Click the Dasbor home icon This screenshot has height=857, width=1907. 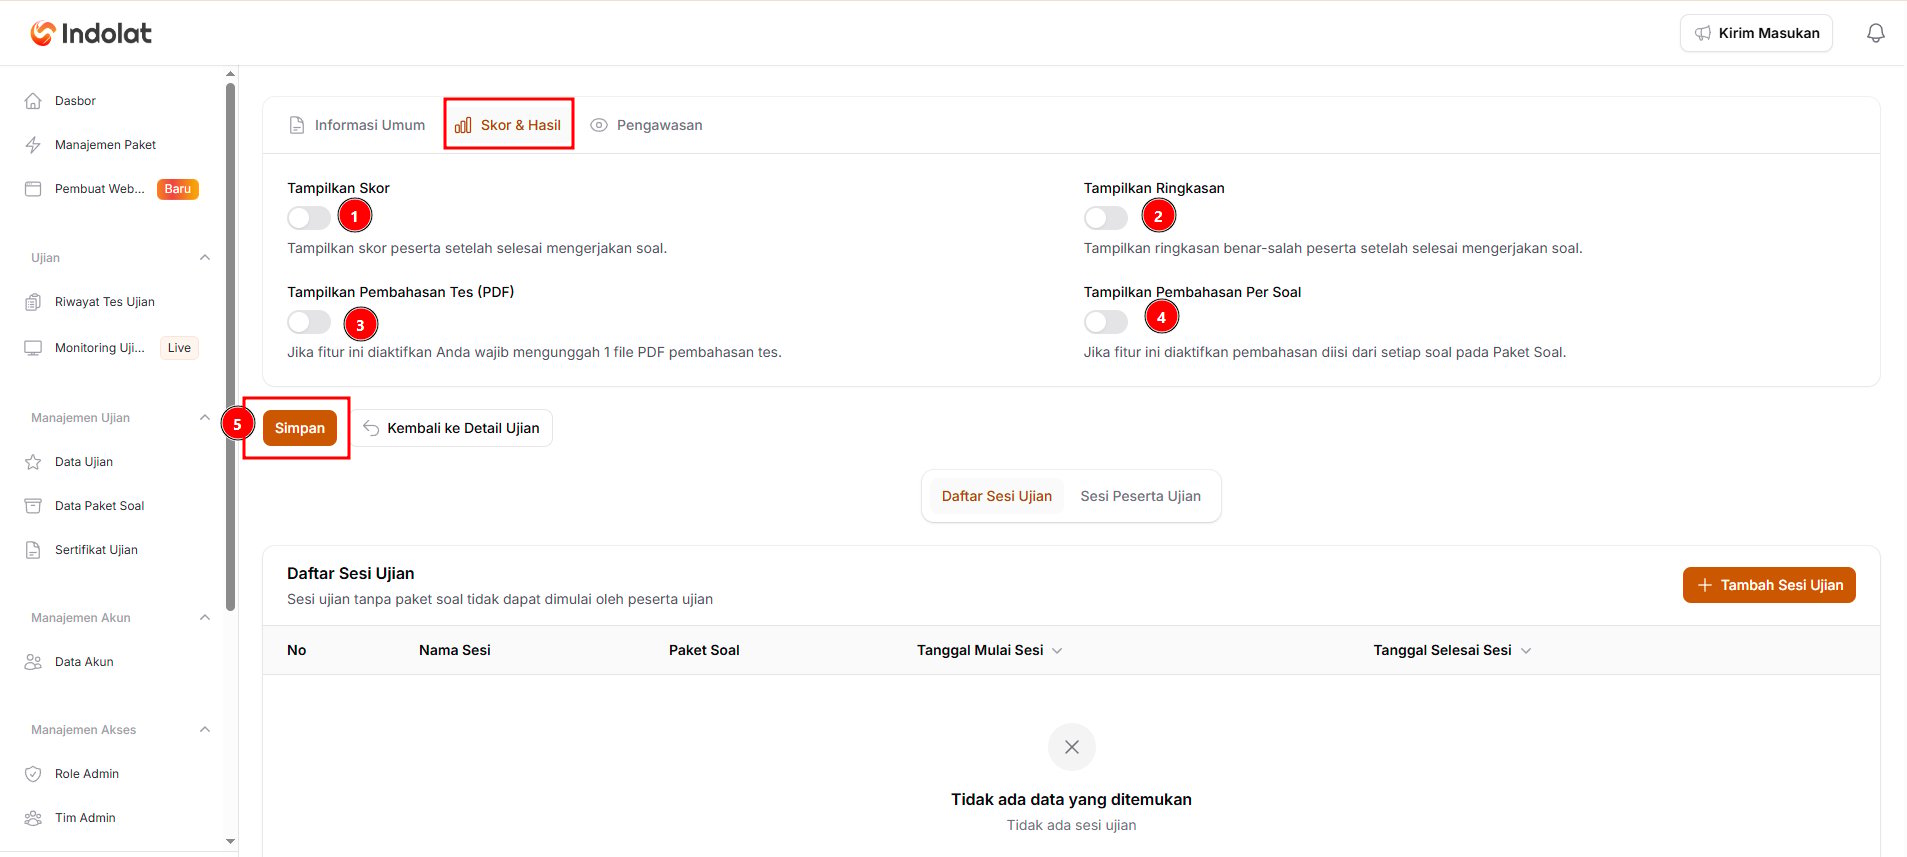[x=33, y=101]
